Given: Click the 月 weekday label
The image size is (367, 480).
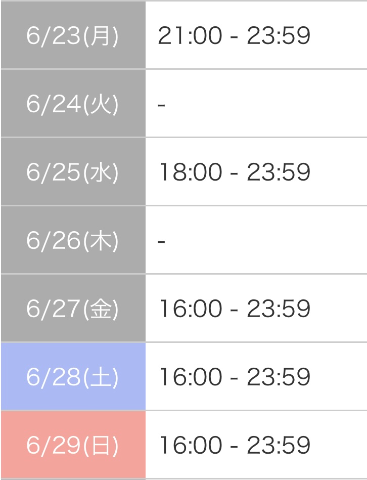Looking at the screenshot, I should coord(100,36).
